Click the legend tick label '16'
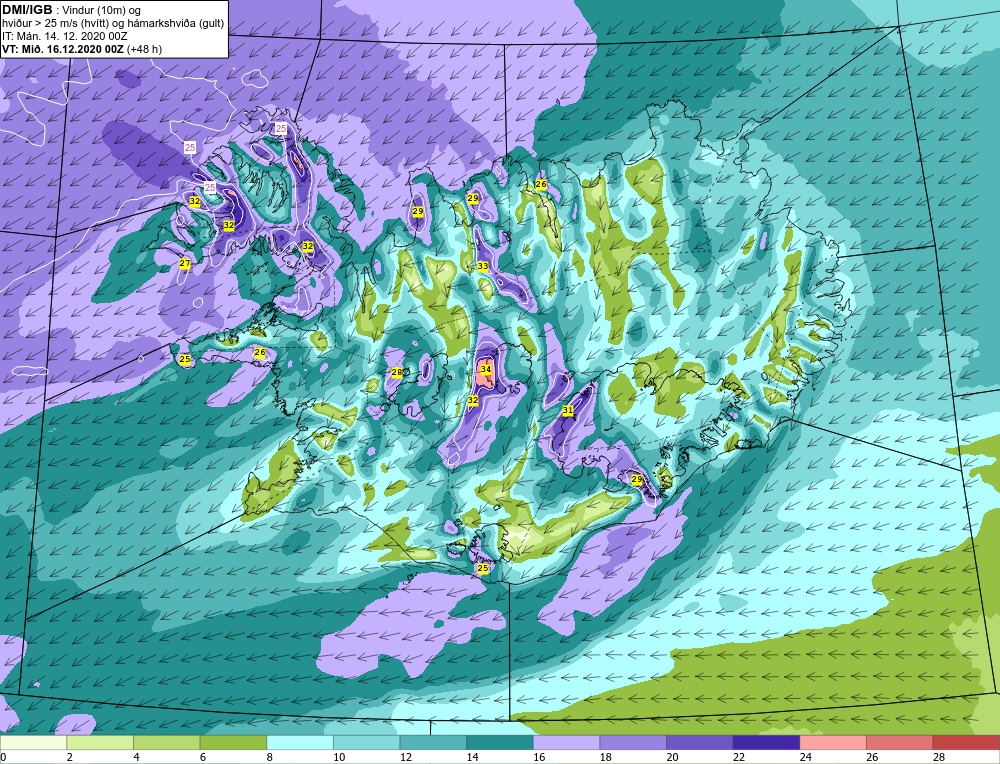 (x=540, y=757)
